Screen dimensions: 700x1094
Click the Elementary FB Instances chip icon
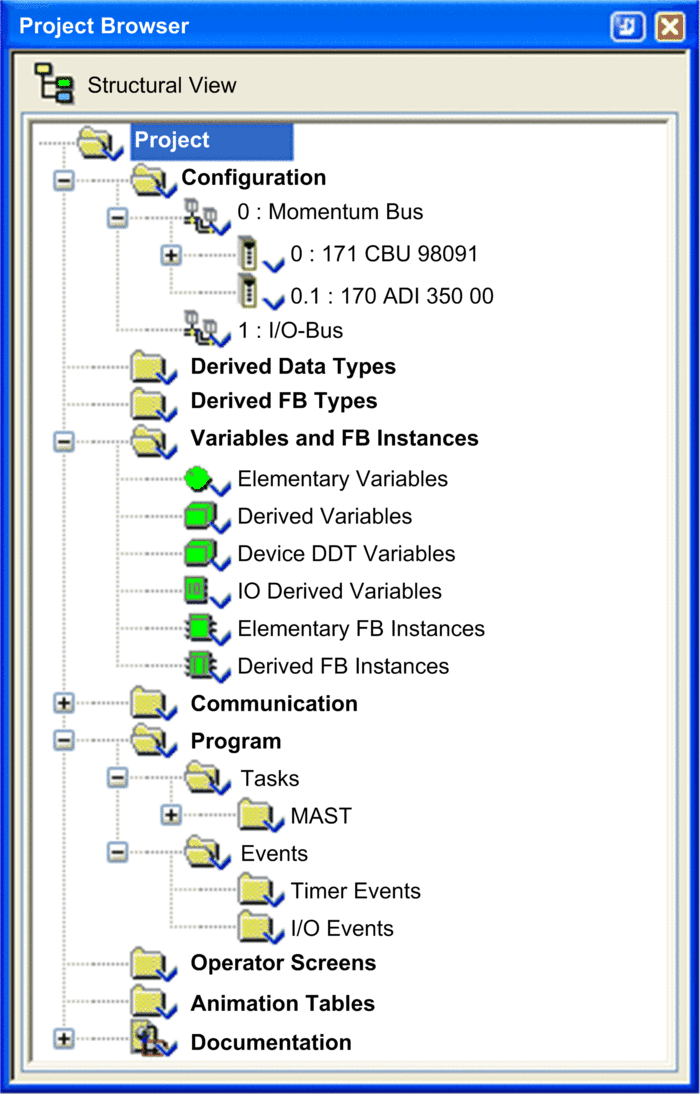coord(206,629)
